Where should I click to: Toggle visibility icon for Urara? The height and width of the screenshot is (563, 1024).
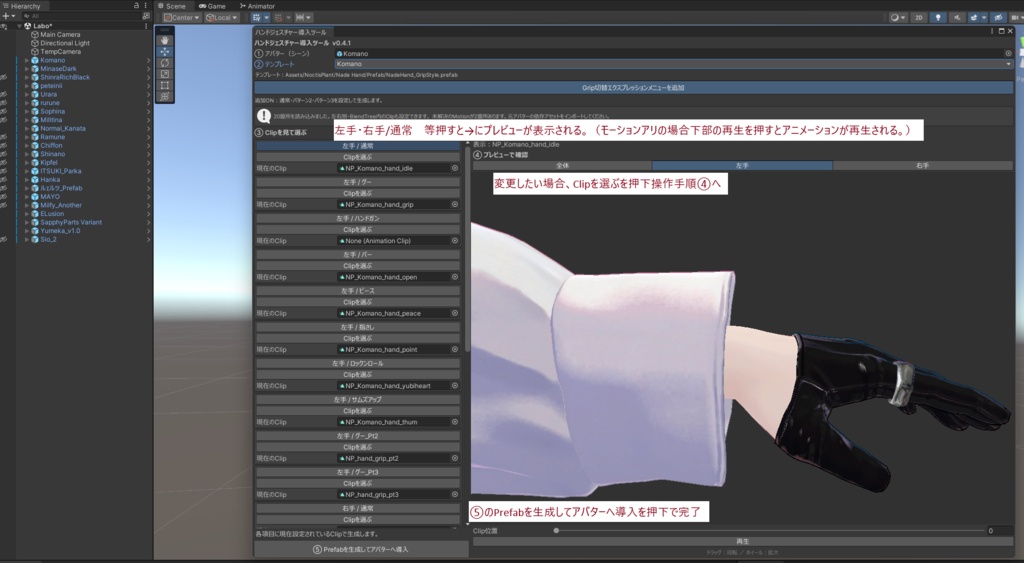pos(4,94)
